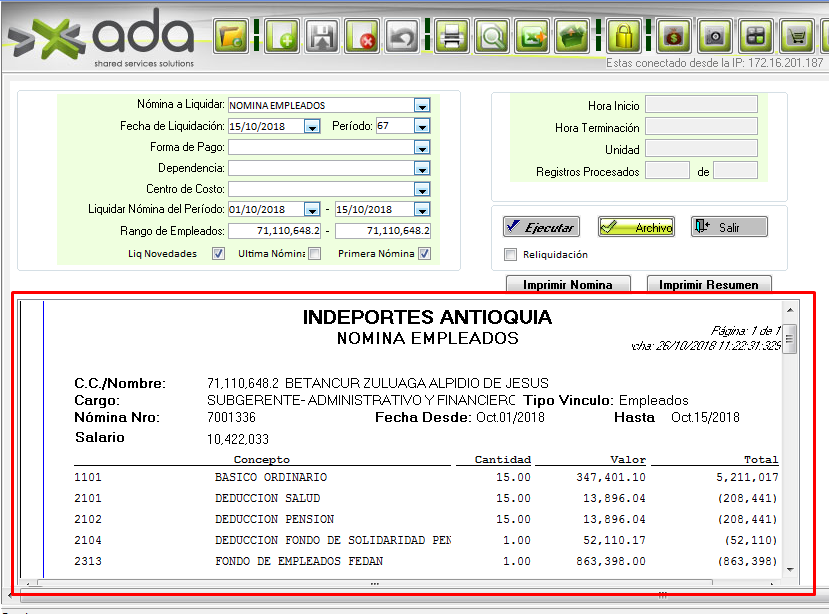Image resolution: width=829 pixels, height=614 pixels.
Task: Click the padlock icon in toolbar
Action: coord(624,37)
